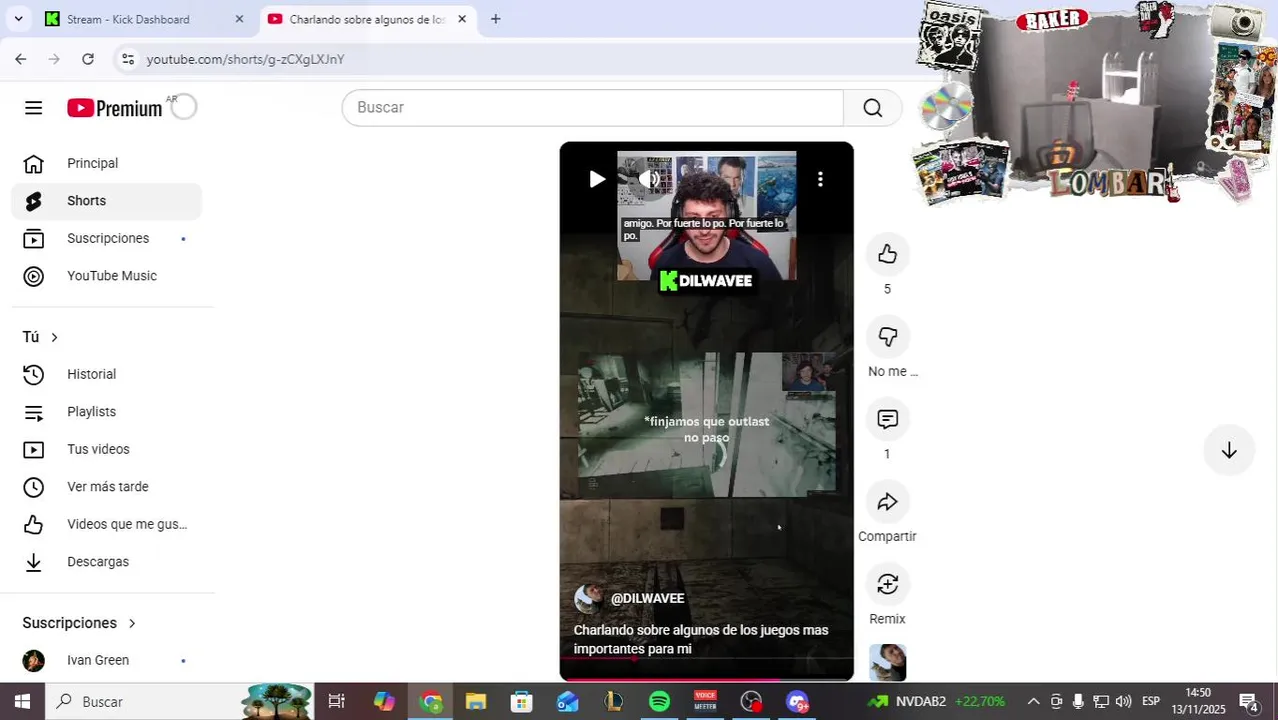
Task: Open File Explorer from taskbar
Action: click(476, 702)
